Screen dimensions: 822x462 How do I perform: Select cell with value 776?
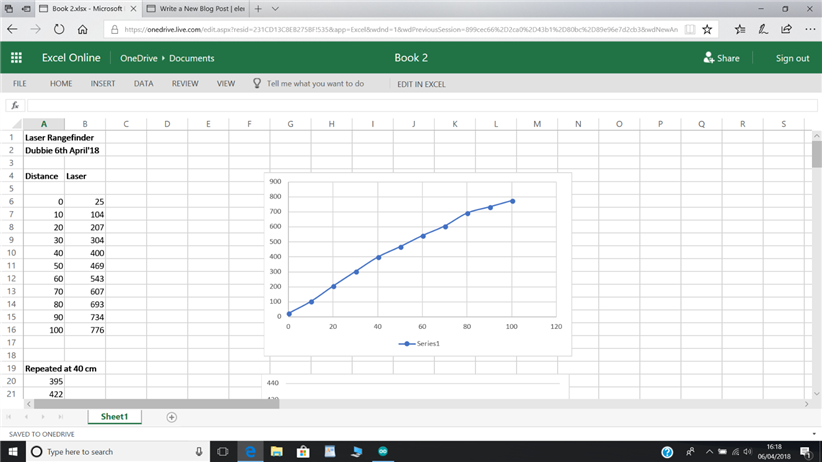(85, 330)
